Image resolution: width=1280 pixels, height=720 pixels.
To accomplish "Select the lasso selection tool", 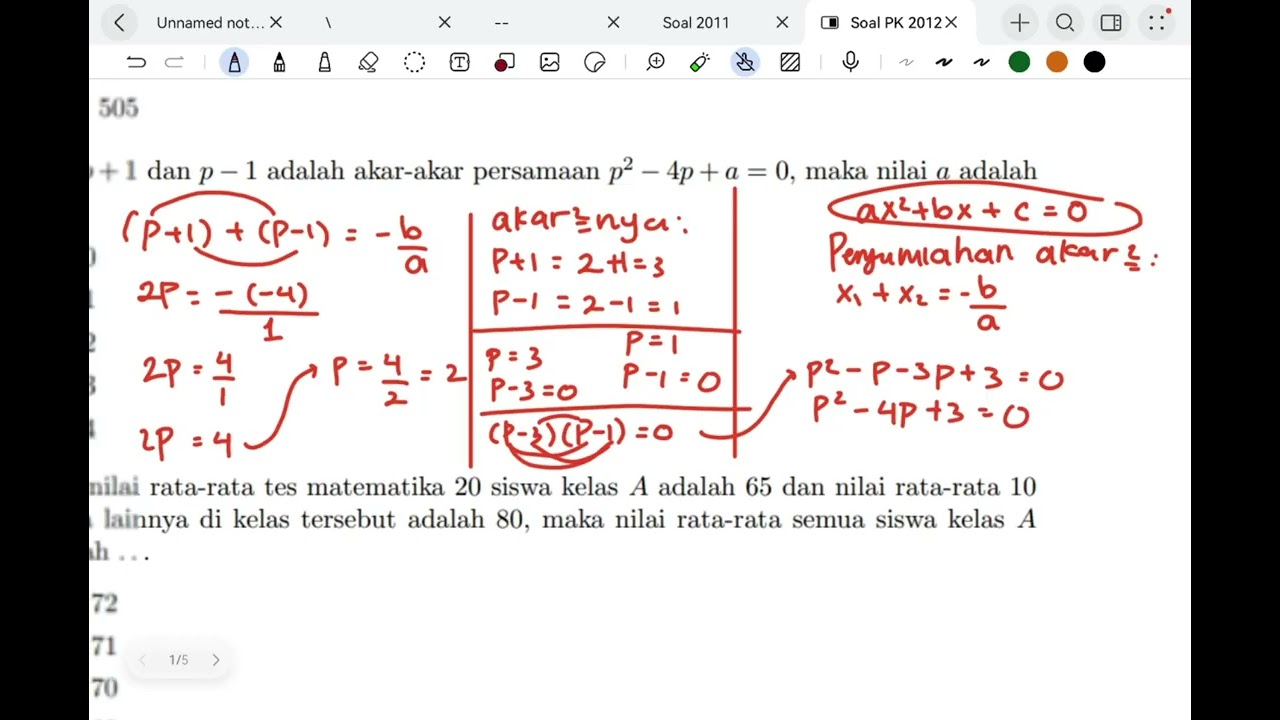I will pyautogui.click(x=414, y=62).
